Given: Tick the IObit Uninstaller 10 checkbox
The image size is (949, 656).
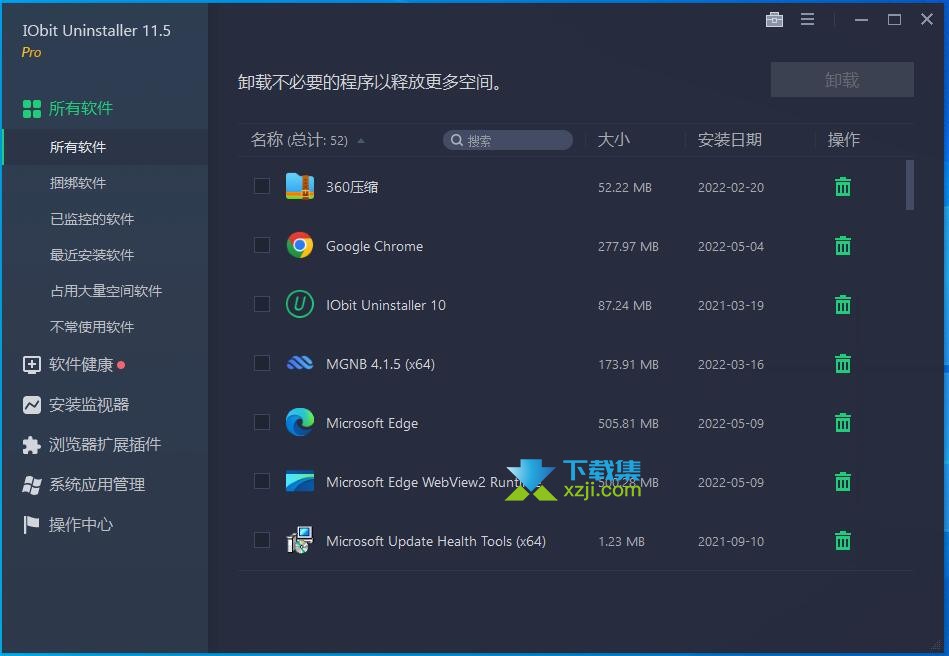Looking at the screenshot, I should 262,304.
